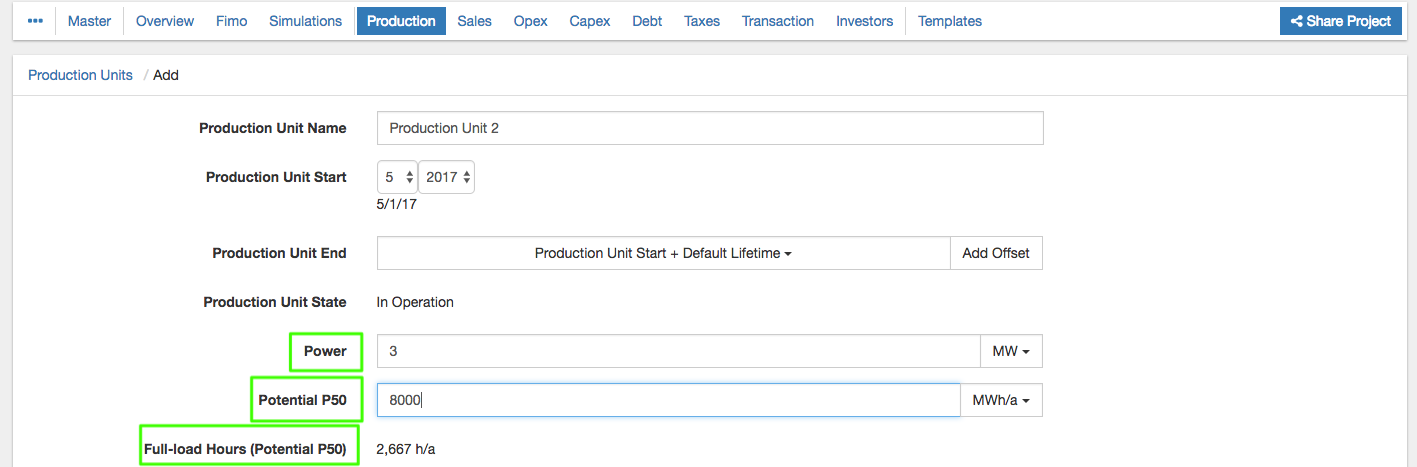1417x467 pixels.
Task: Click the Add Offset button
Action: (x=995, y=253)
